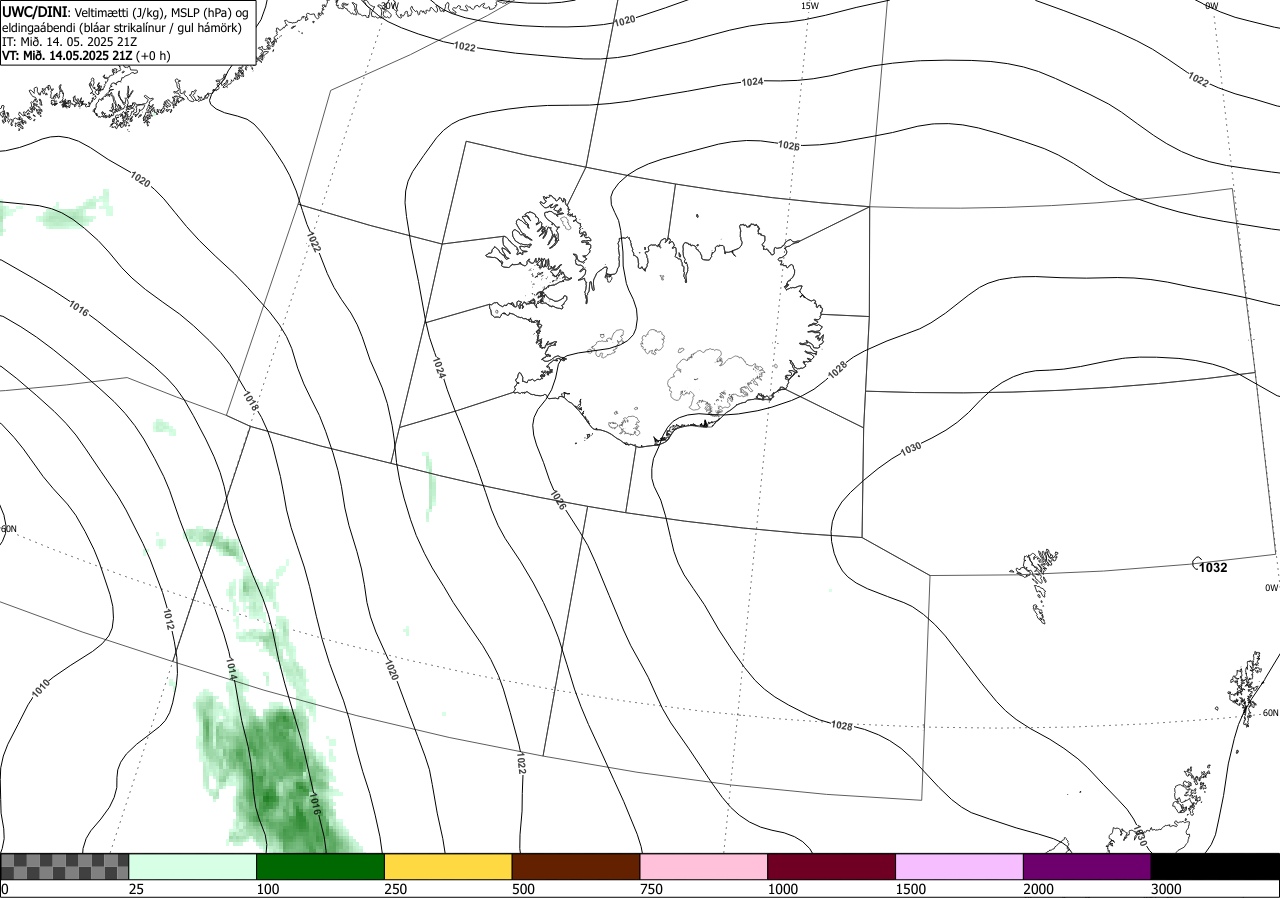Select the "1018" isobar label

[250, 402]
